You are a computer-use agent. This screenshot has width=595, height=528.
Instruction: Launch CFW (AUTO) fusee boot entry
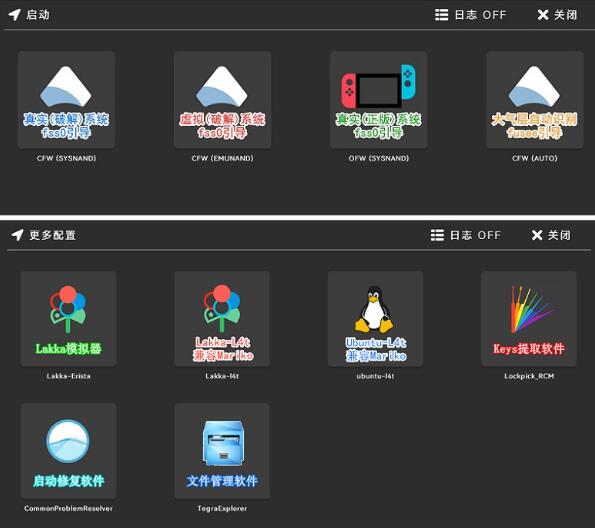pyautogui.click(x=535, y=100)
